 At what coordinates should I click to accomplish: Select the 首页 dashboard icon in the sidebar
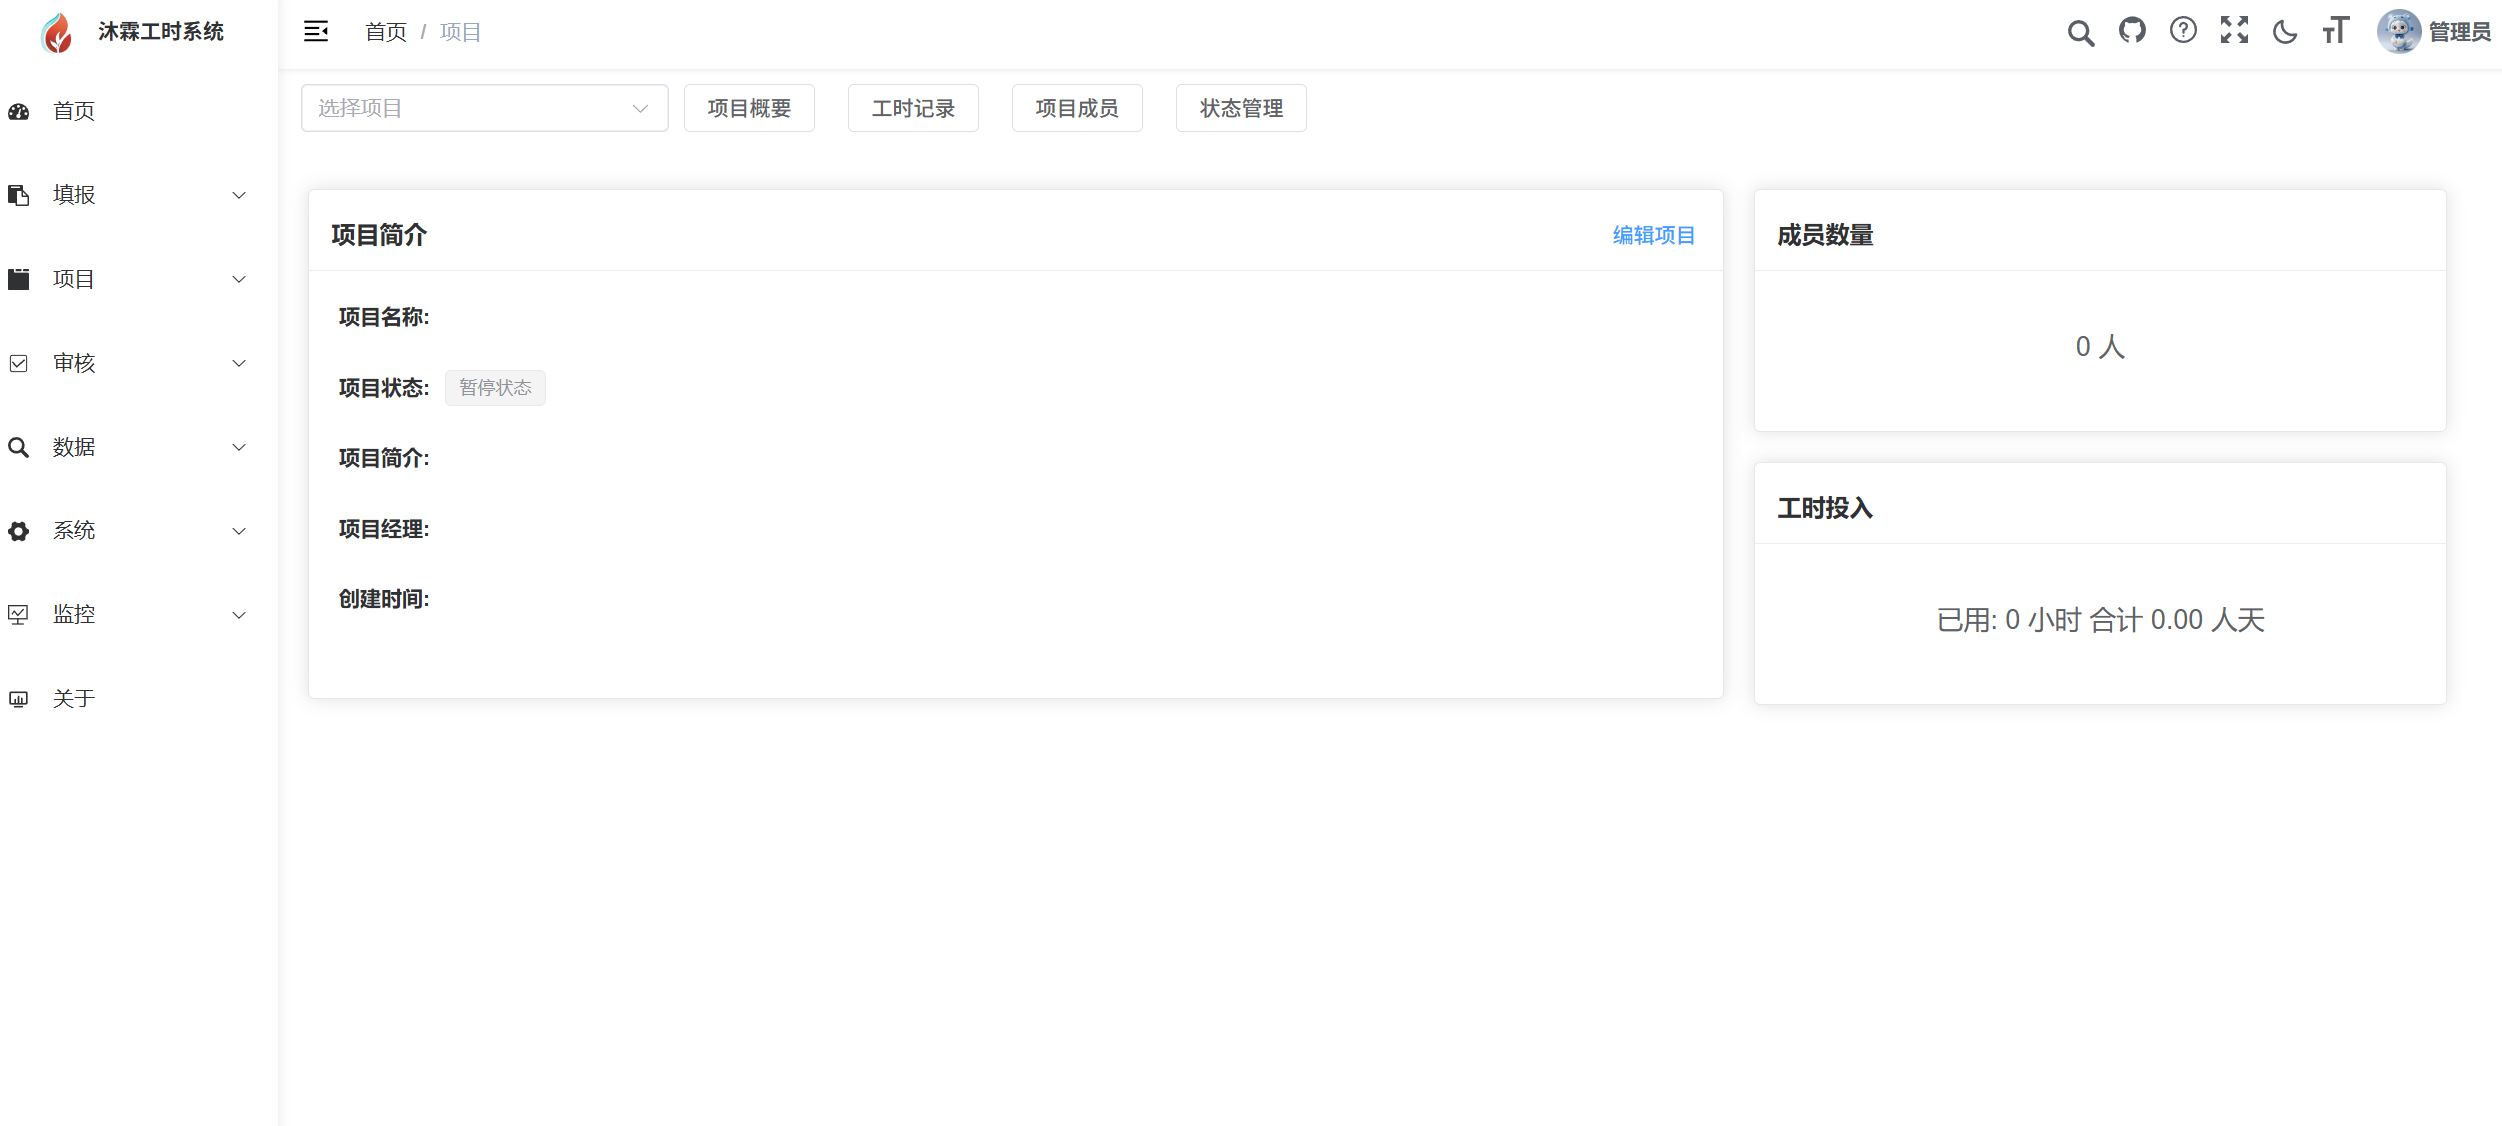20,111
